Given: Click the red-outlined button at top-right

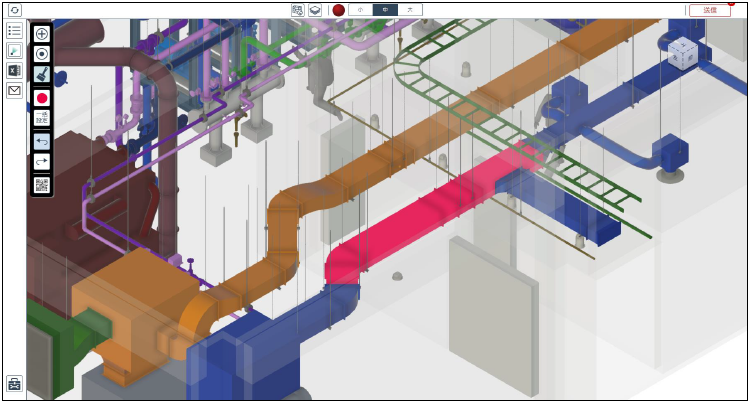Looking at the screenshot, I should pos(709,10).
